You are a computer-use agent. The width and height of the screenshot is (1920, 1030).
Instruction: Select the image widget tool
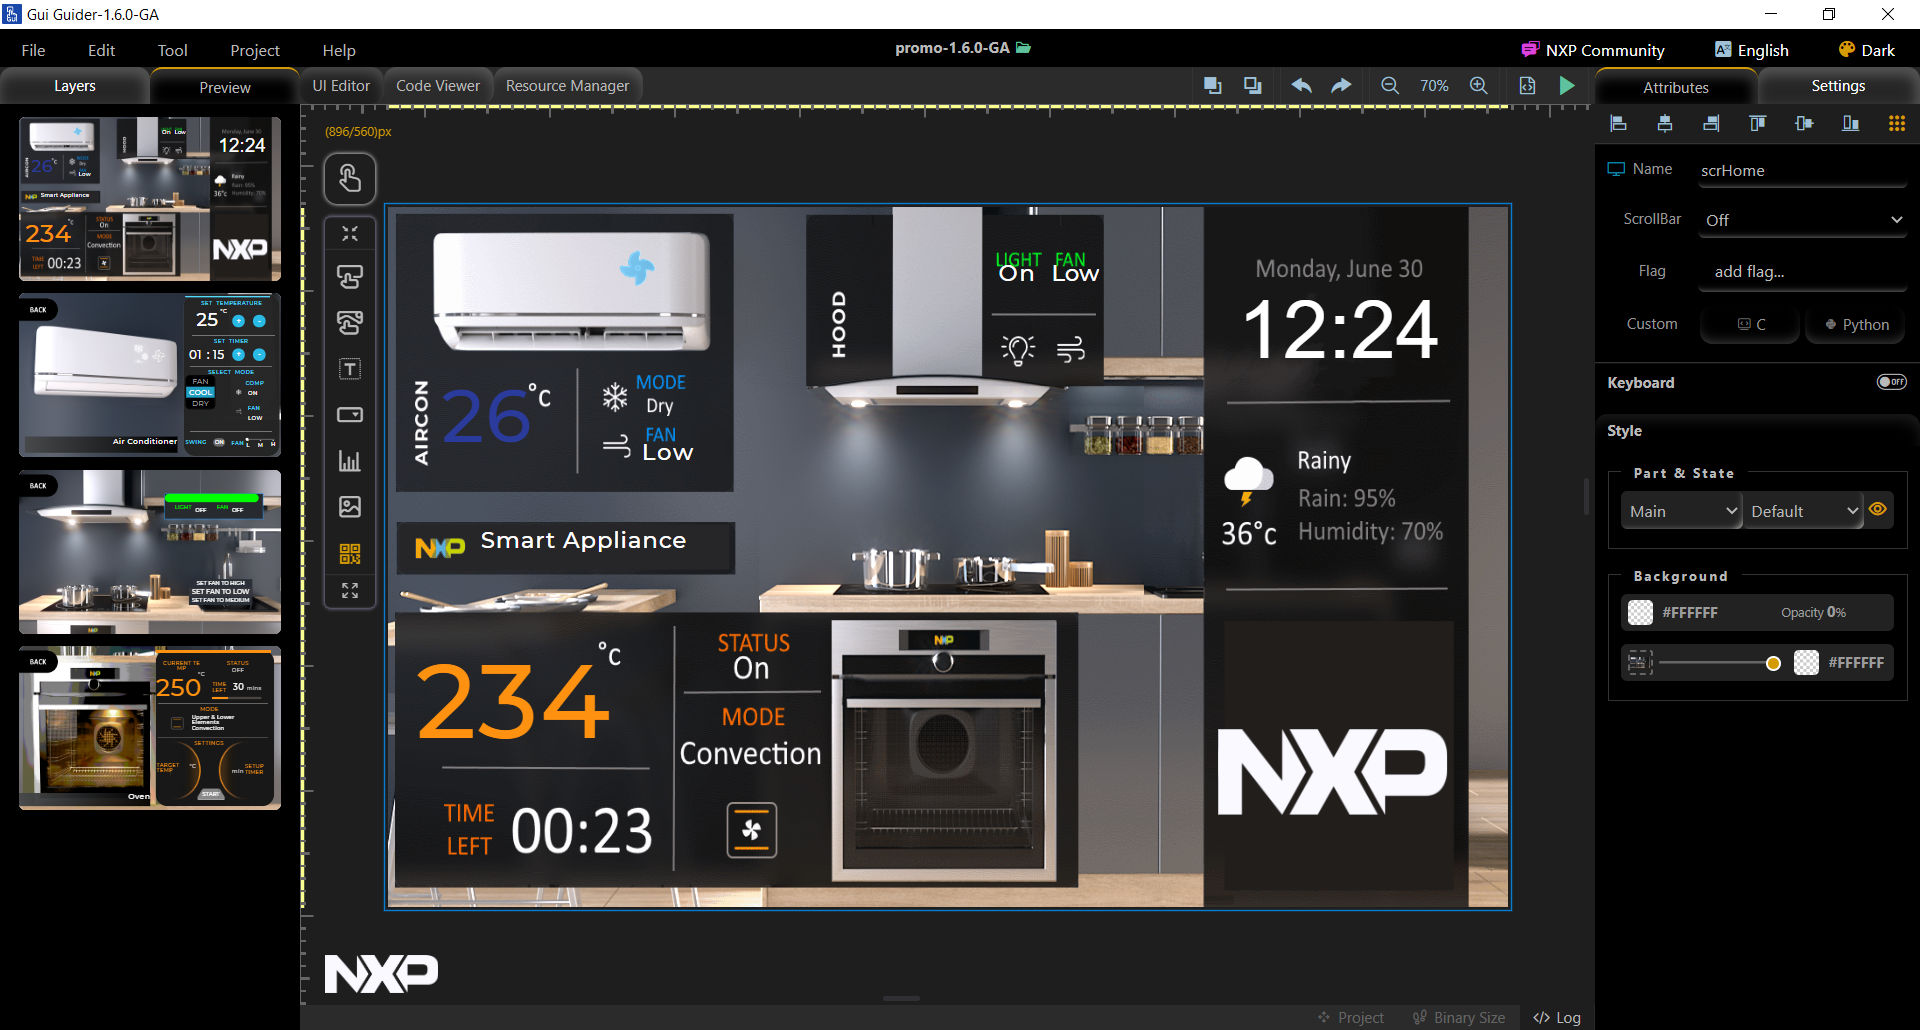pos(350,507)
